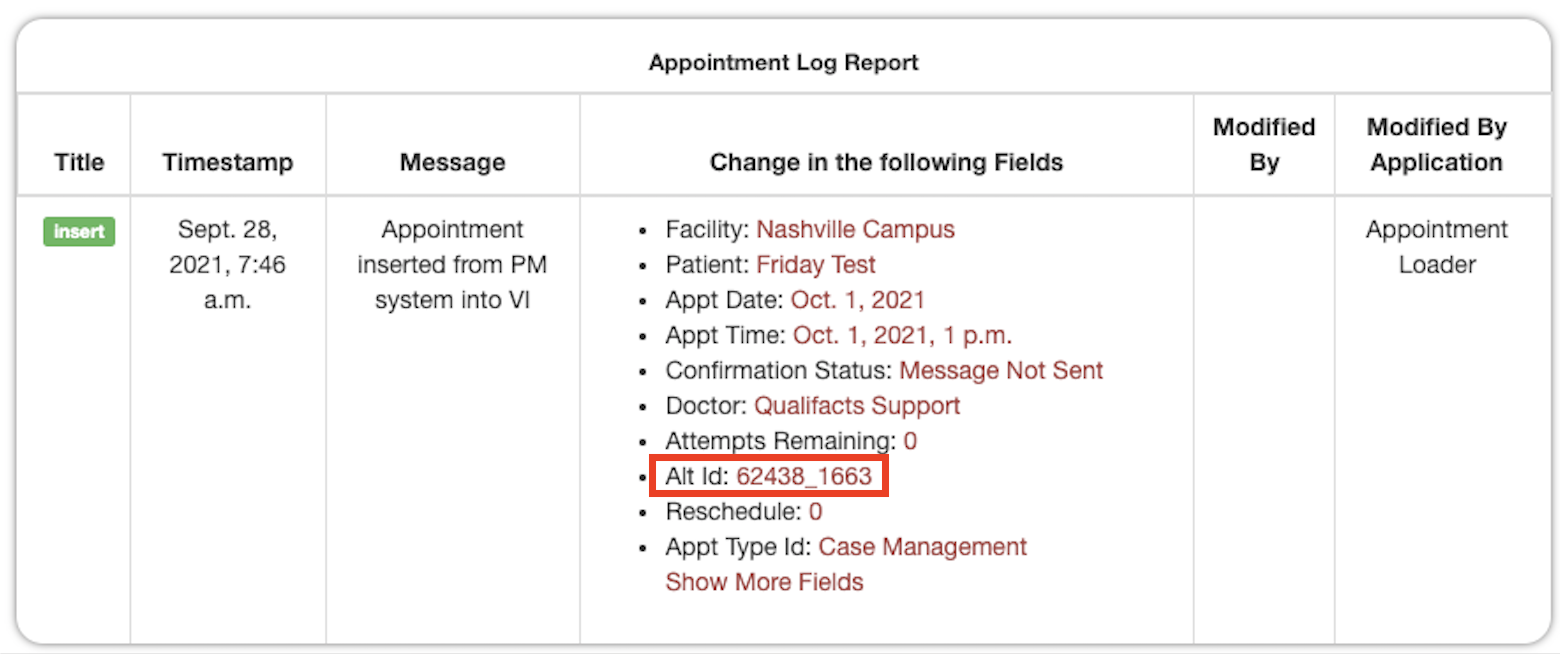This screenshot has height=654, width=1560.
Task: Expand Show More Fields
Action: click(x=764, y=582)
